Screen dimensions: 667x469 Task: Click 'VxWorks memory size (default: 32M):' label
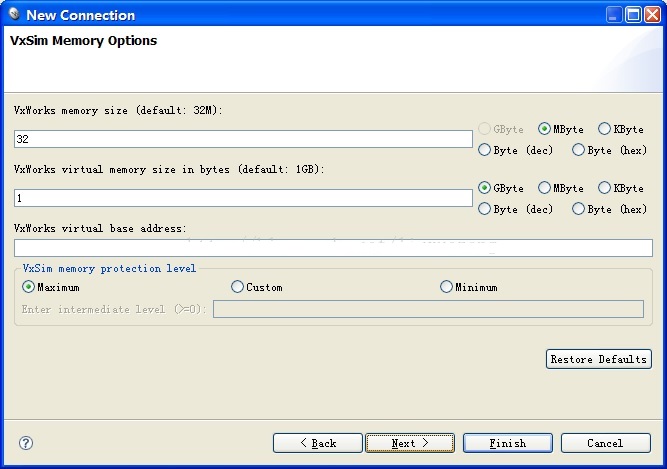point(118,111)
